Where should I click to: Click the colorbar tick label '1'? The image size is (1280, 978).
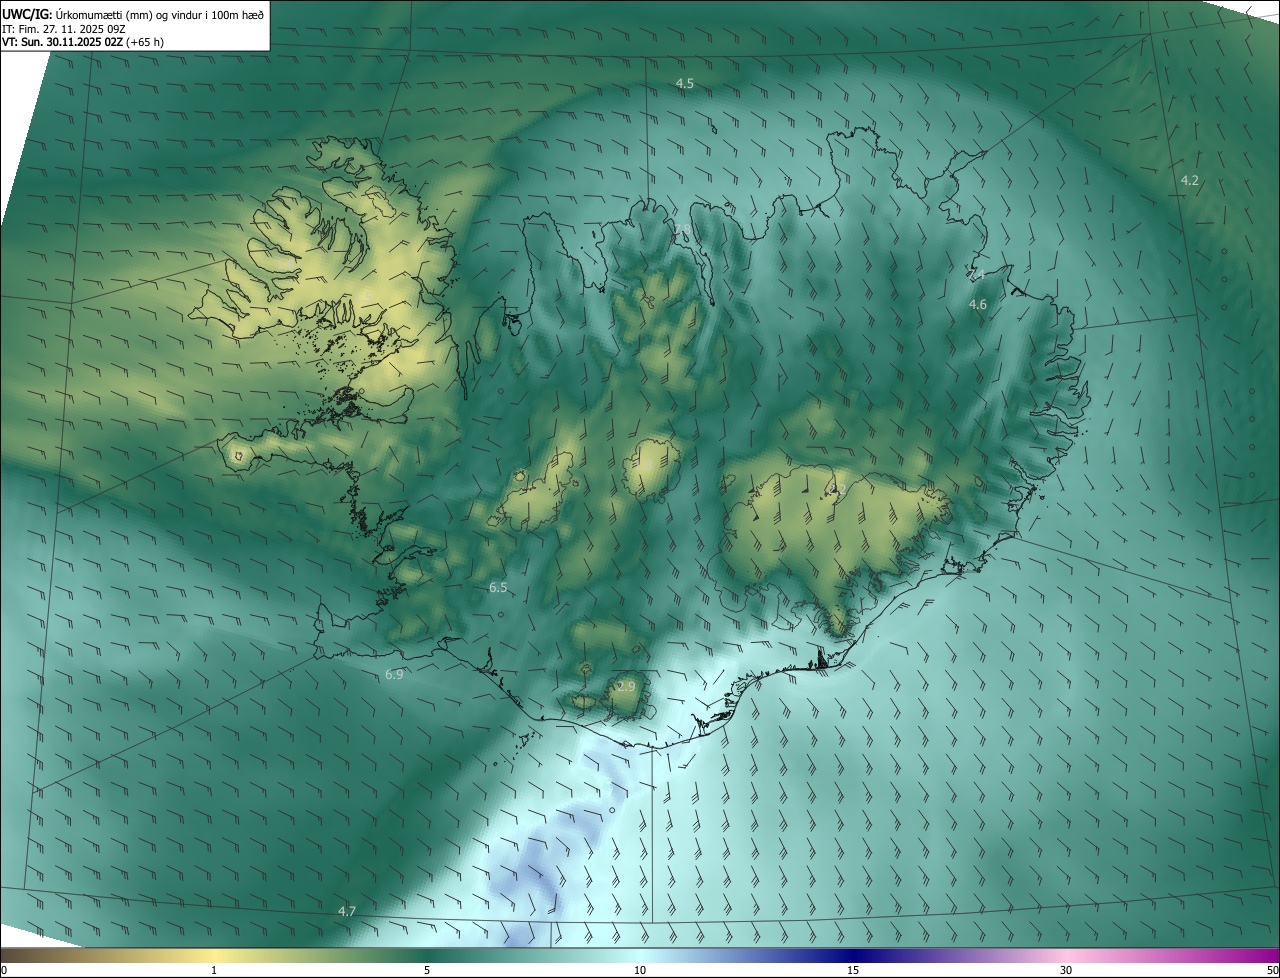214,970
